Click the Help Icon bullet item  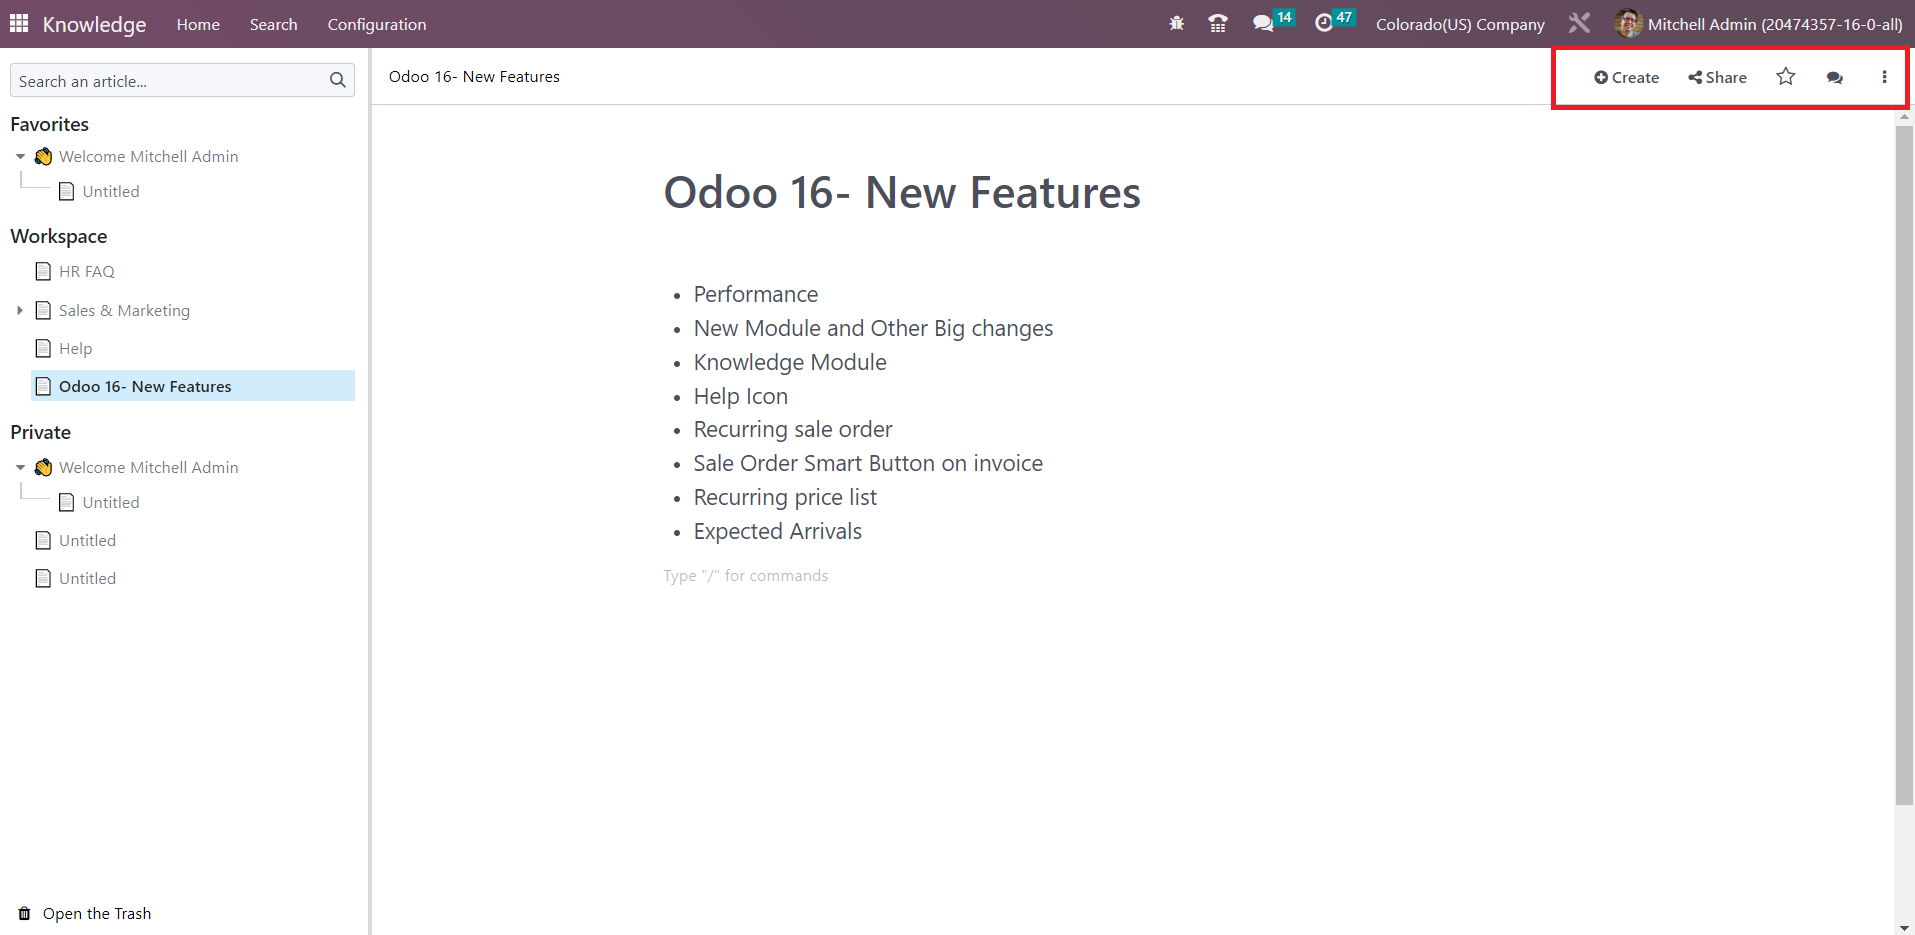(x=741, y=396)
